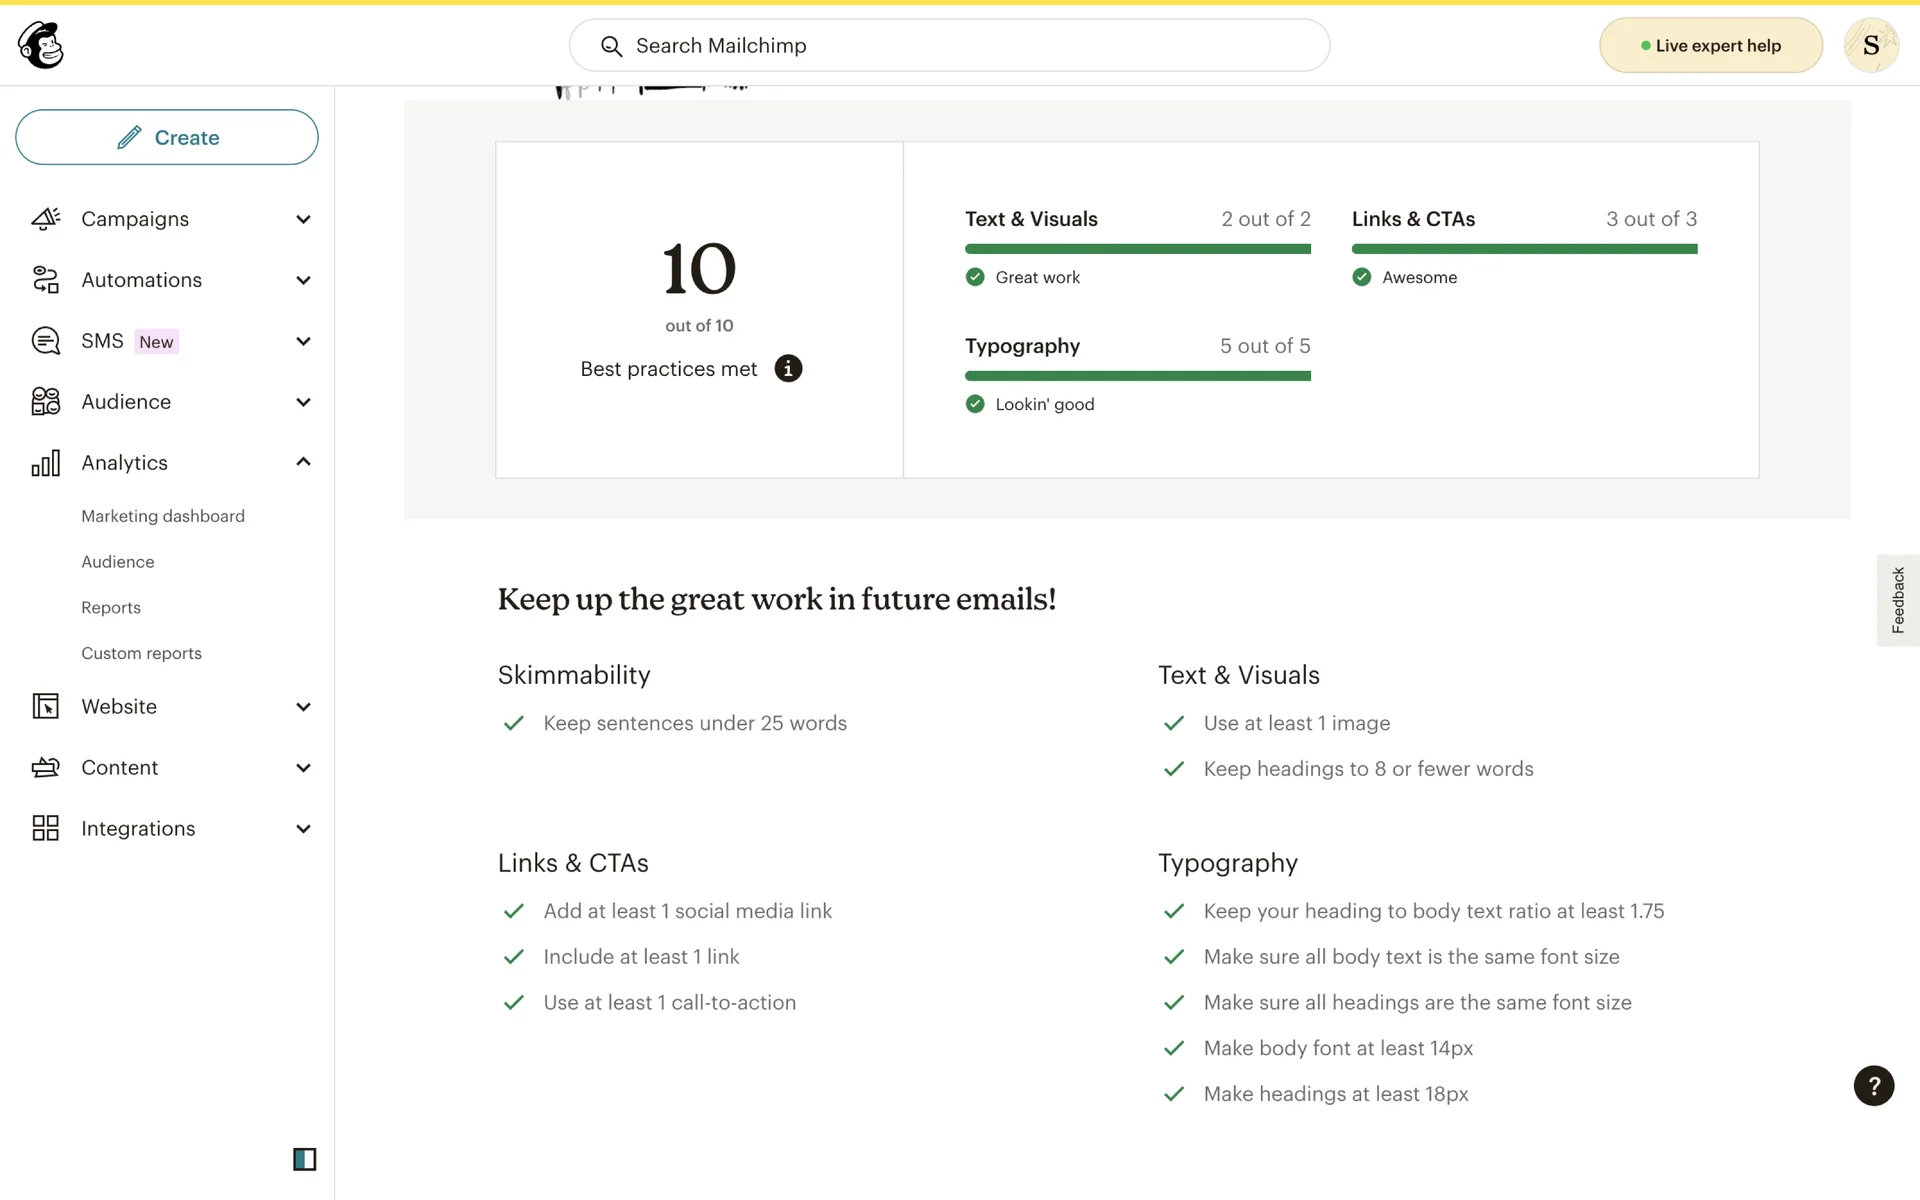Image resolution: width=1920 pixels, height=1200 pixels.
Task: Go to Custom reports
Action: point(141,653)
